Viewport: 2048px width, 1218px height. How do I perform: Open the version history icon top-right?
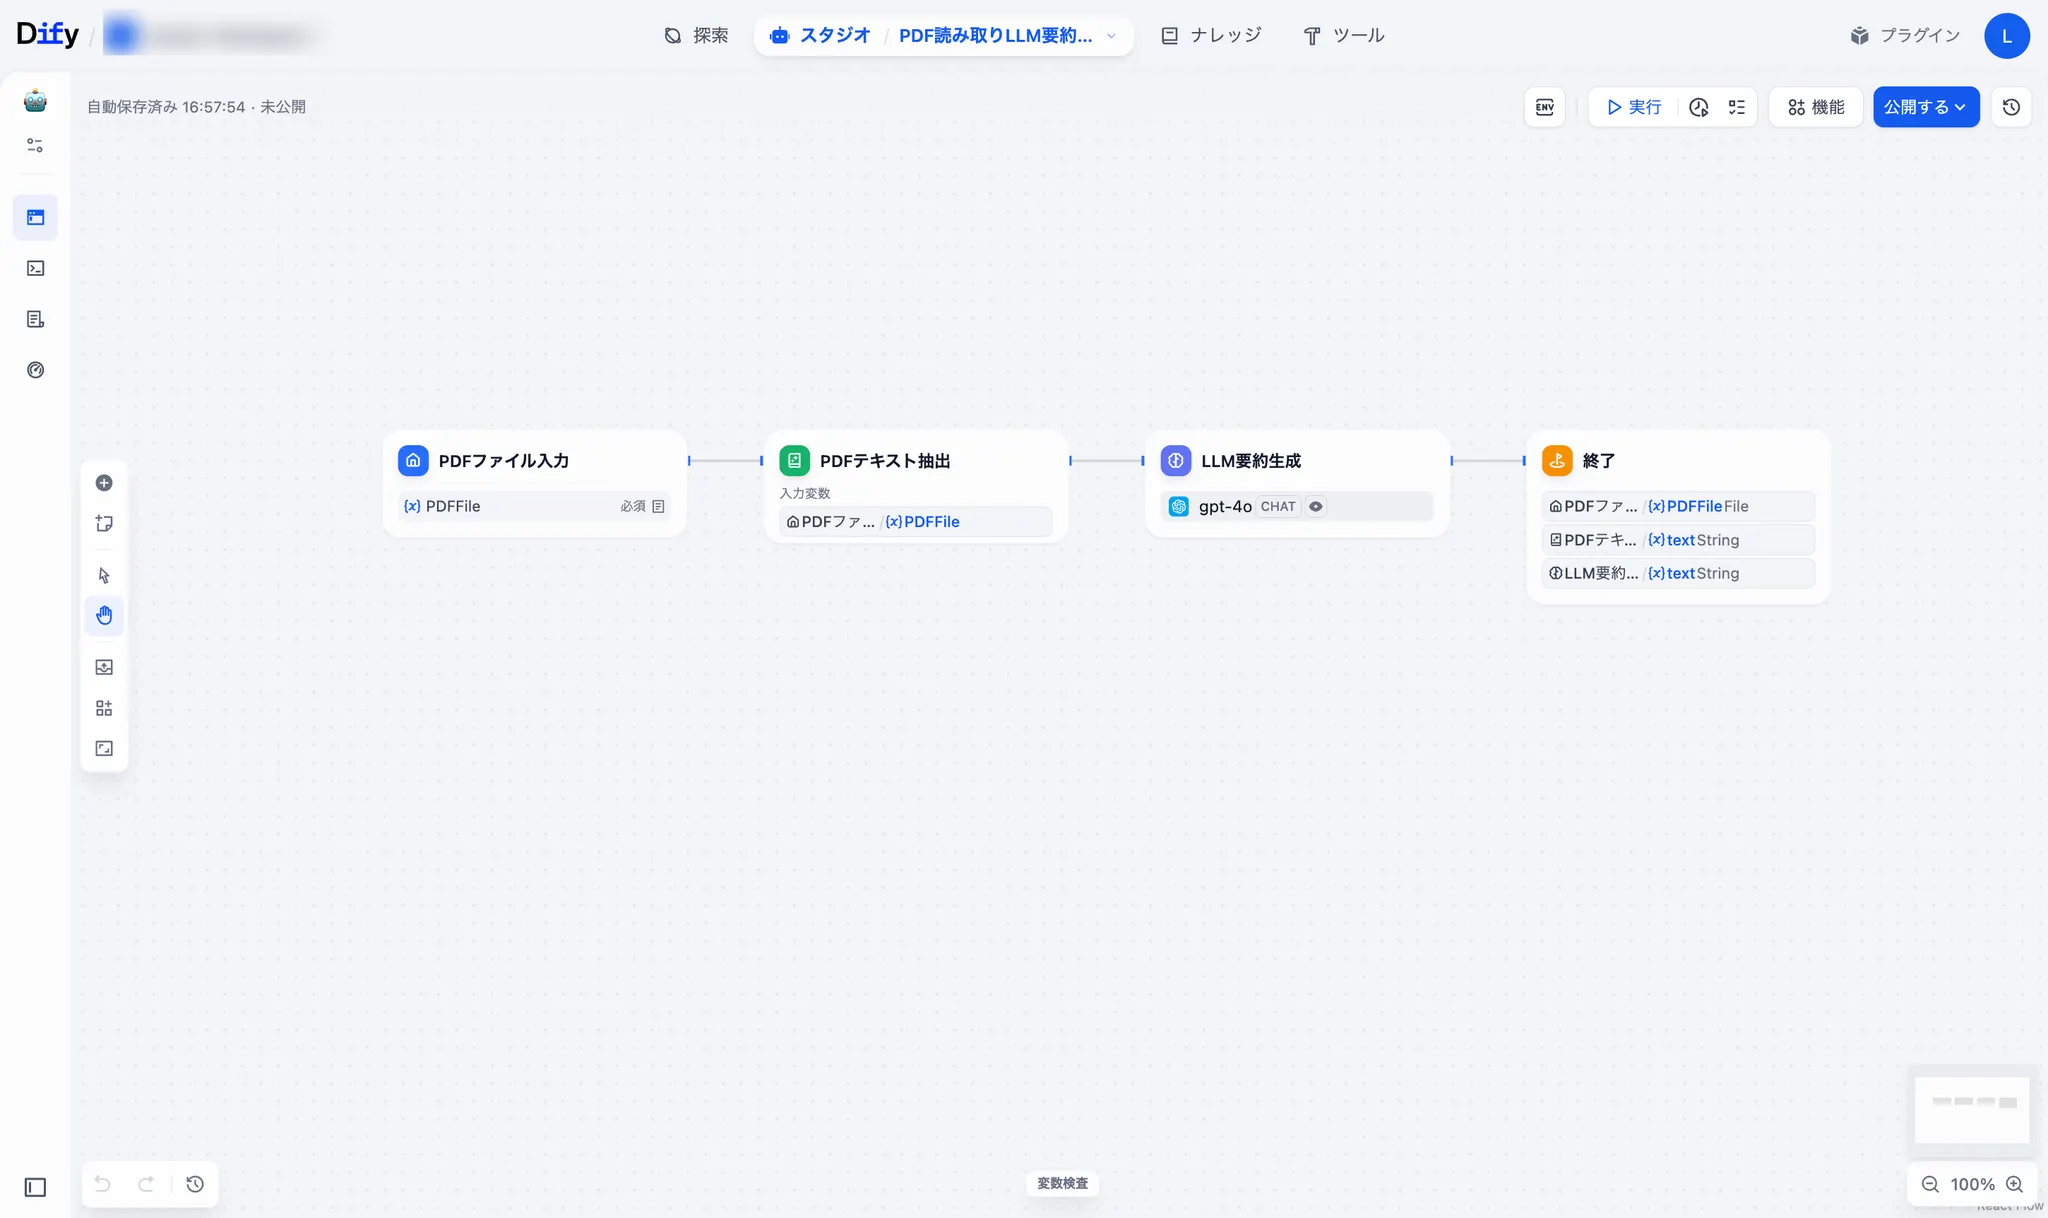(x=2011, y=107)
